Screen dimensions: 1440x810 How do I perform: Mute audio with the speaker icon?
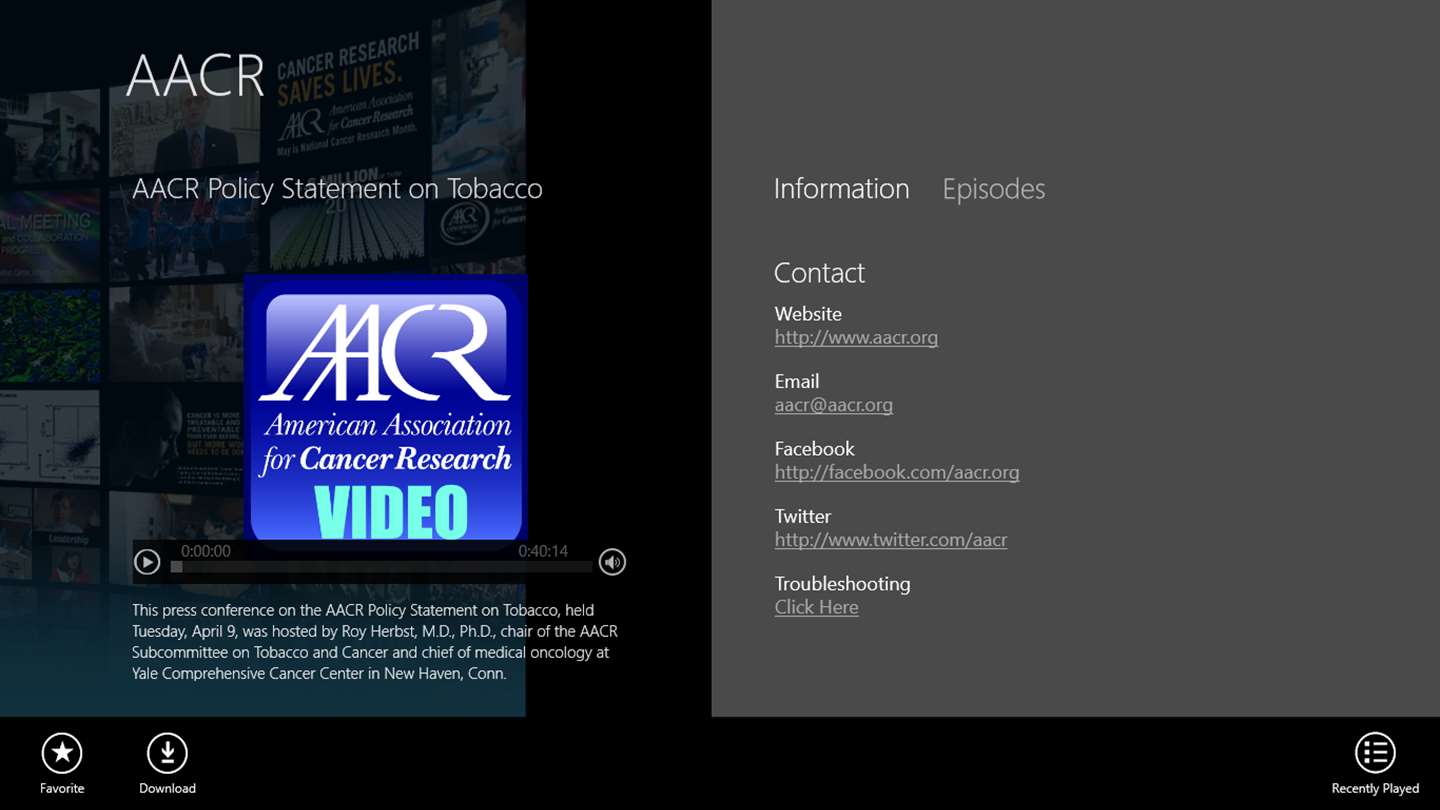tap(612, 562)
